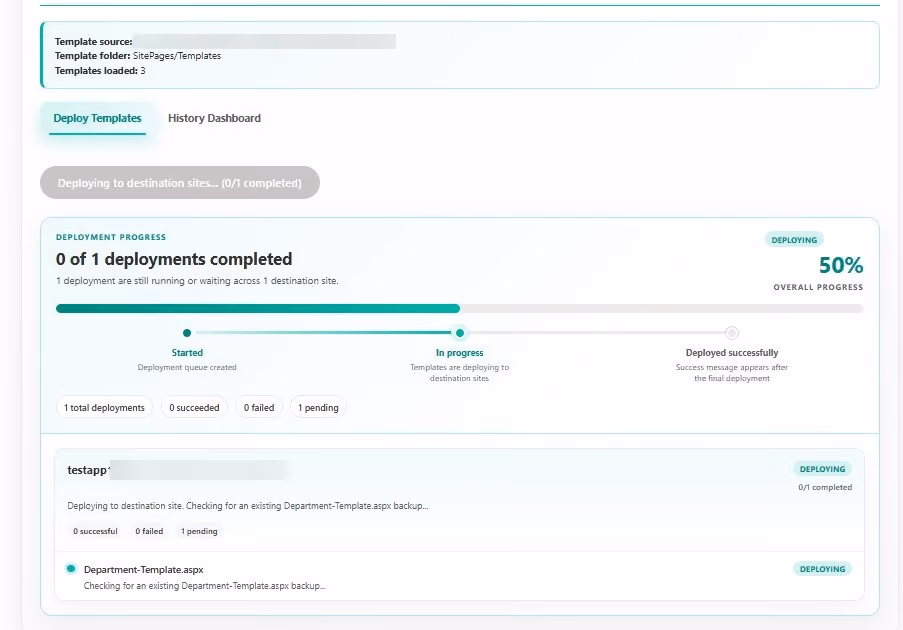Screen dimensions: 903x630
Task: Open the History Dashboard tab
Action: click(x=214, y=118)
